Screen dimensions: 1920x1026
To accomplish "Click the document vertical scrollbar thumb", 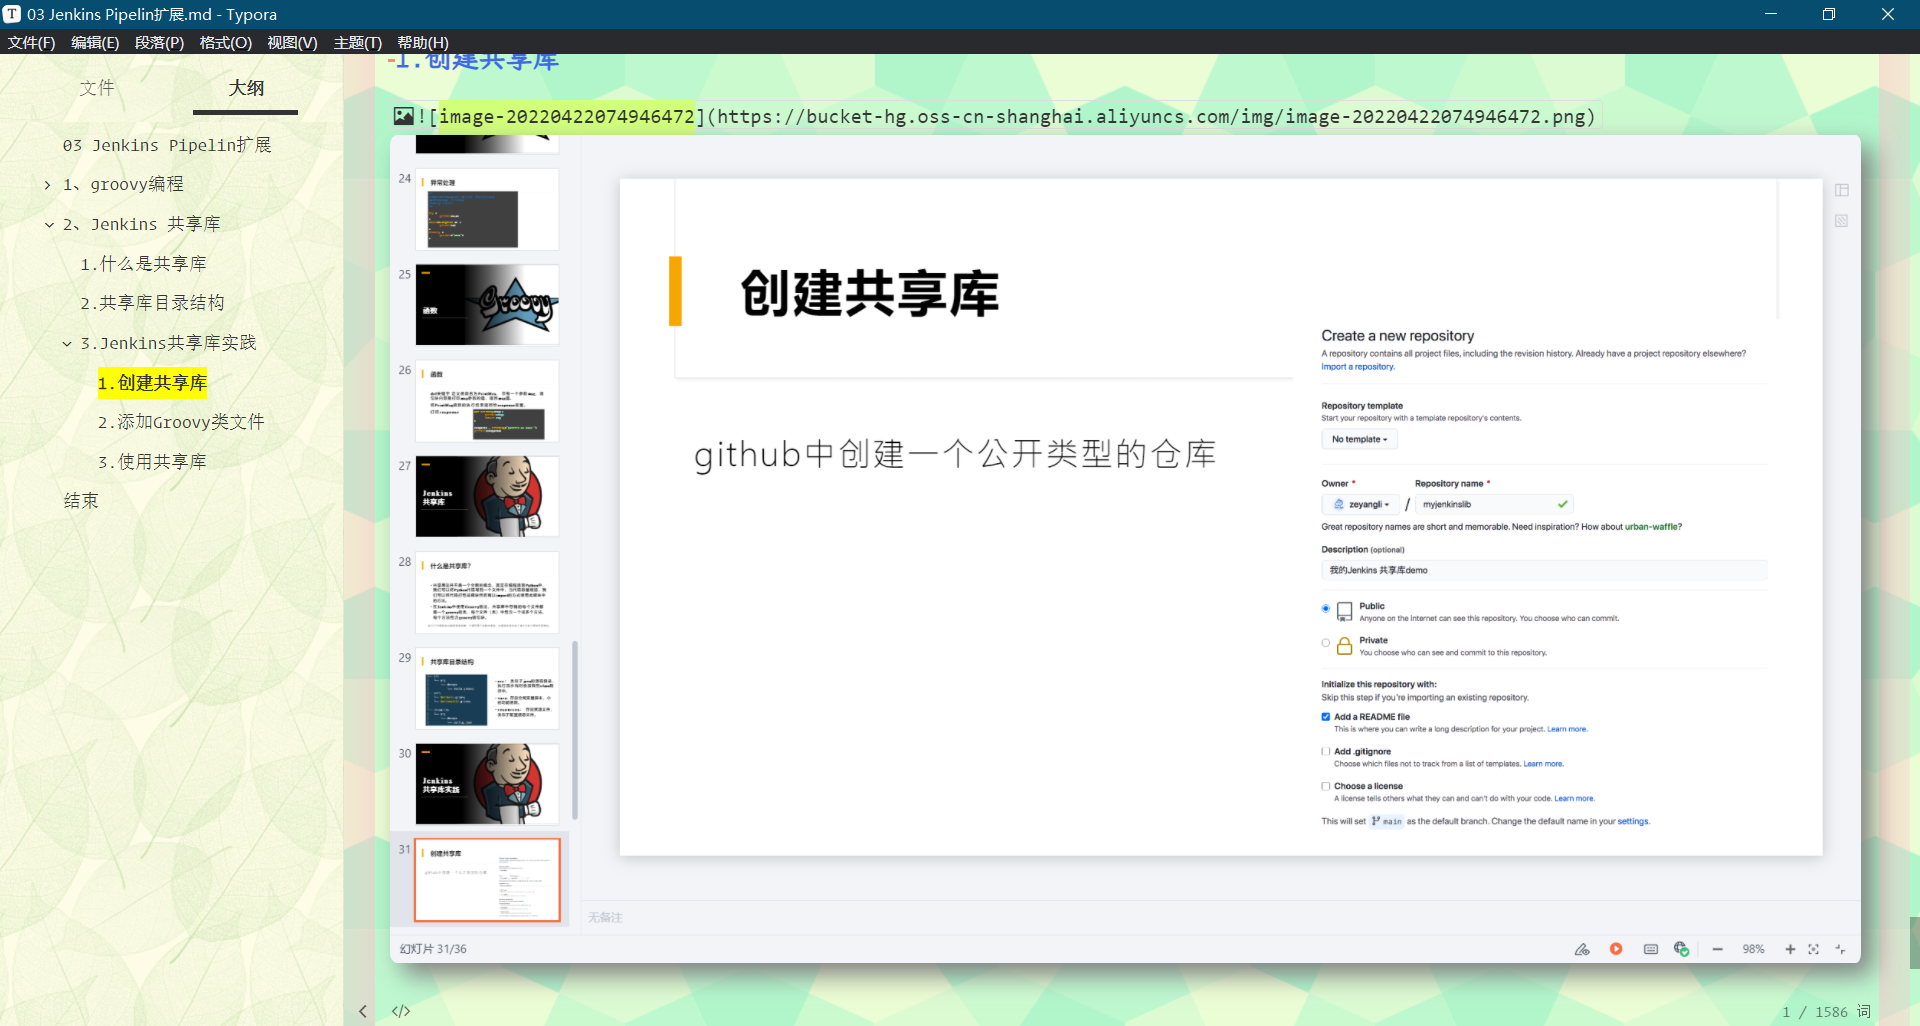I will 1914,943.
